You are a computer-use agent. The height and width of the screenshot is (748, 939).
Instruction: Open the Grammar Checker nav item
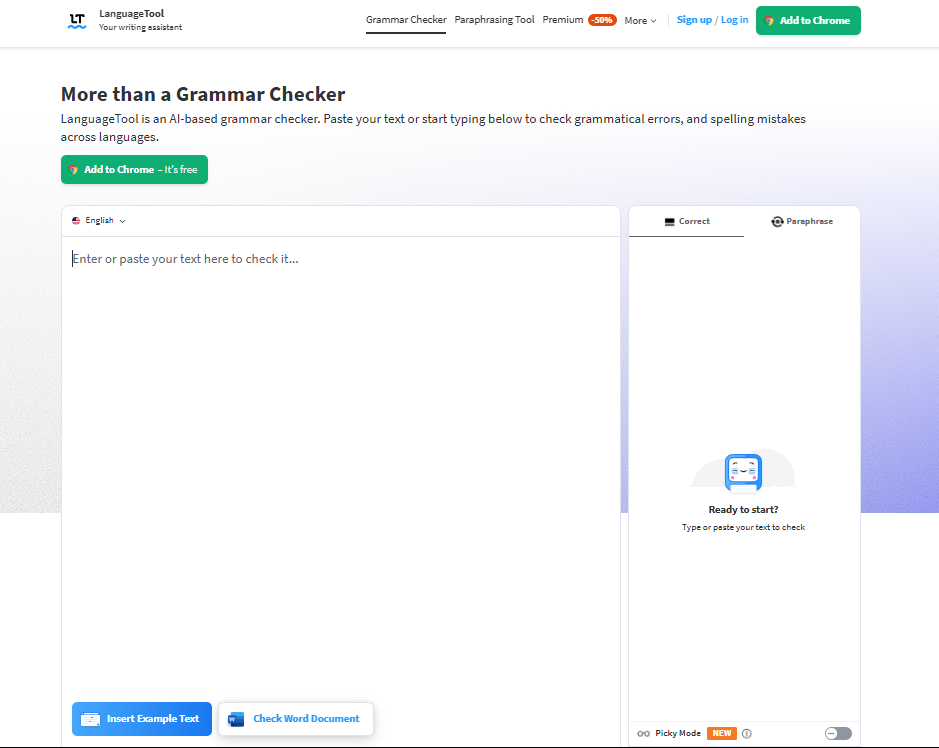point(406,20)
